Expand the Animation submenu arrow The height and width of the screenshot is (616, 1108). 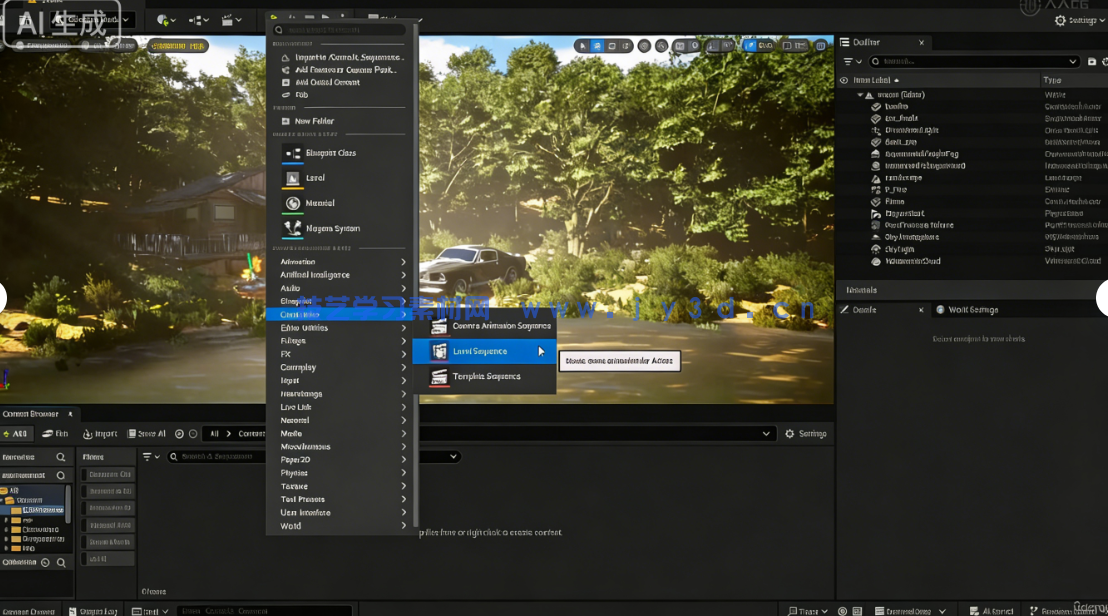pos(404,262)
